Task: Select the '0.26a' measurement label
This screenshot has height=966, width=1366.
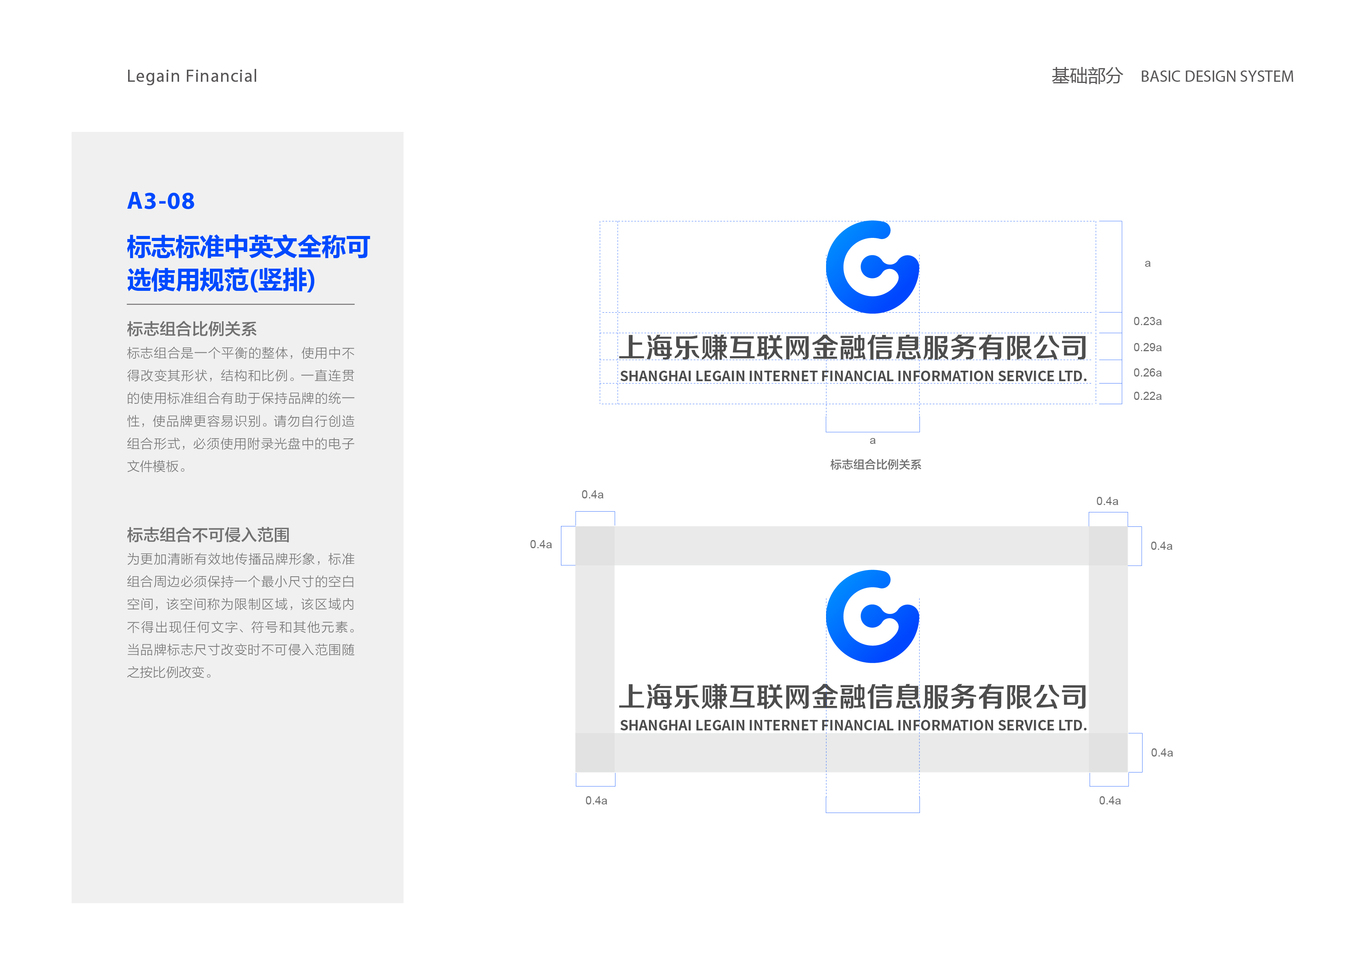Action: coord(1147,373)
